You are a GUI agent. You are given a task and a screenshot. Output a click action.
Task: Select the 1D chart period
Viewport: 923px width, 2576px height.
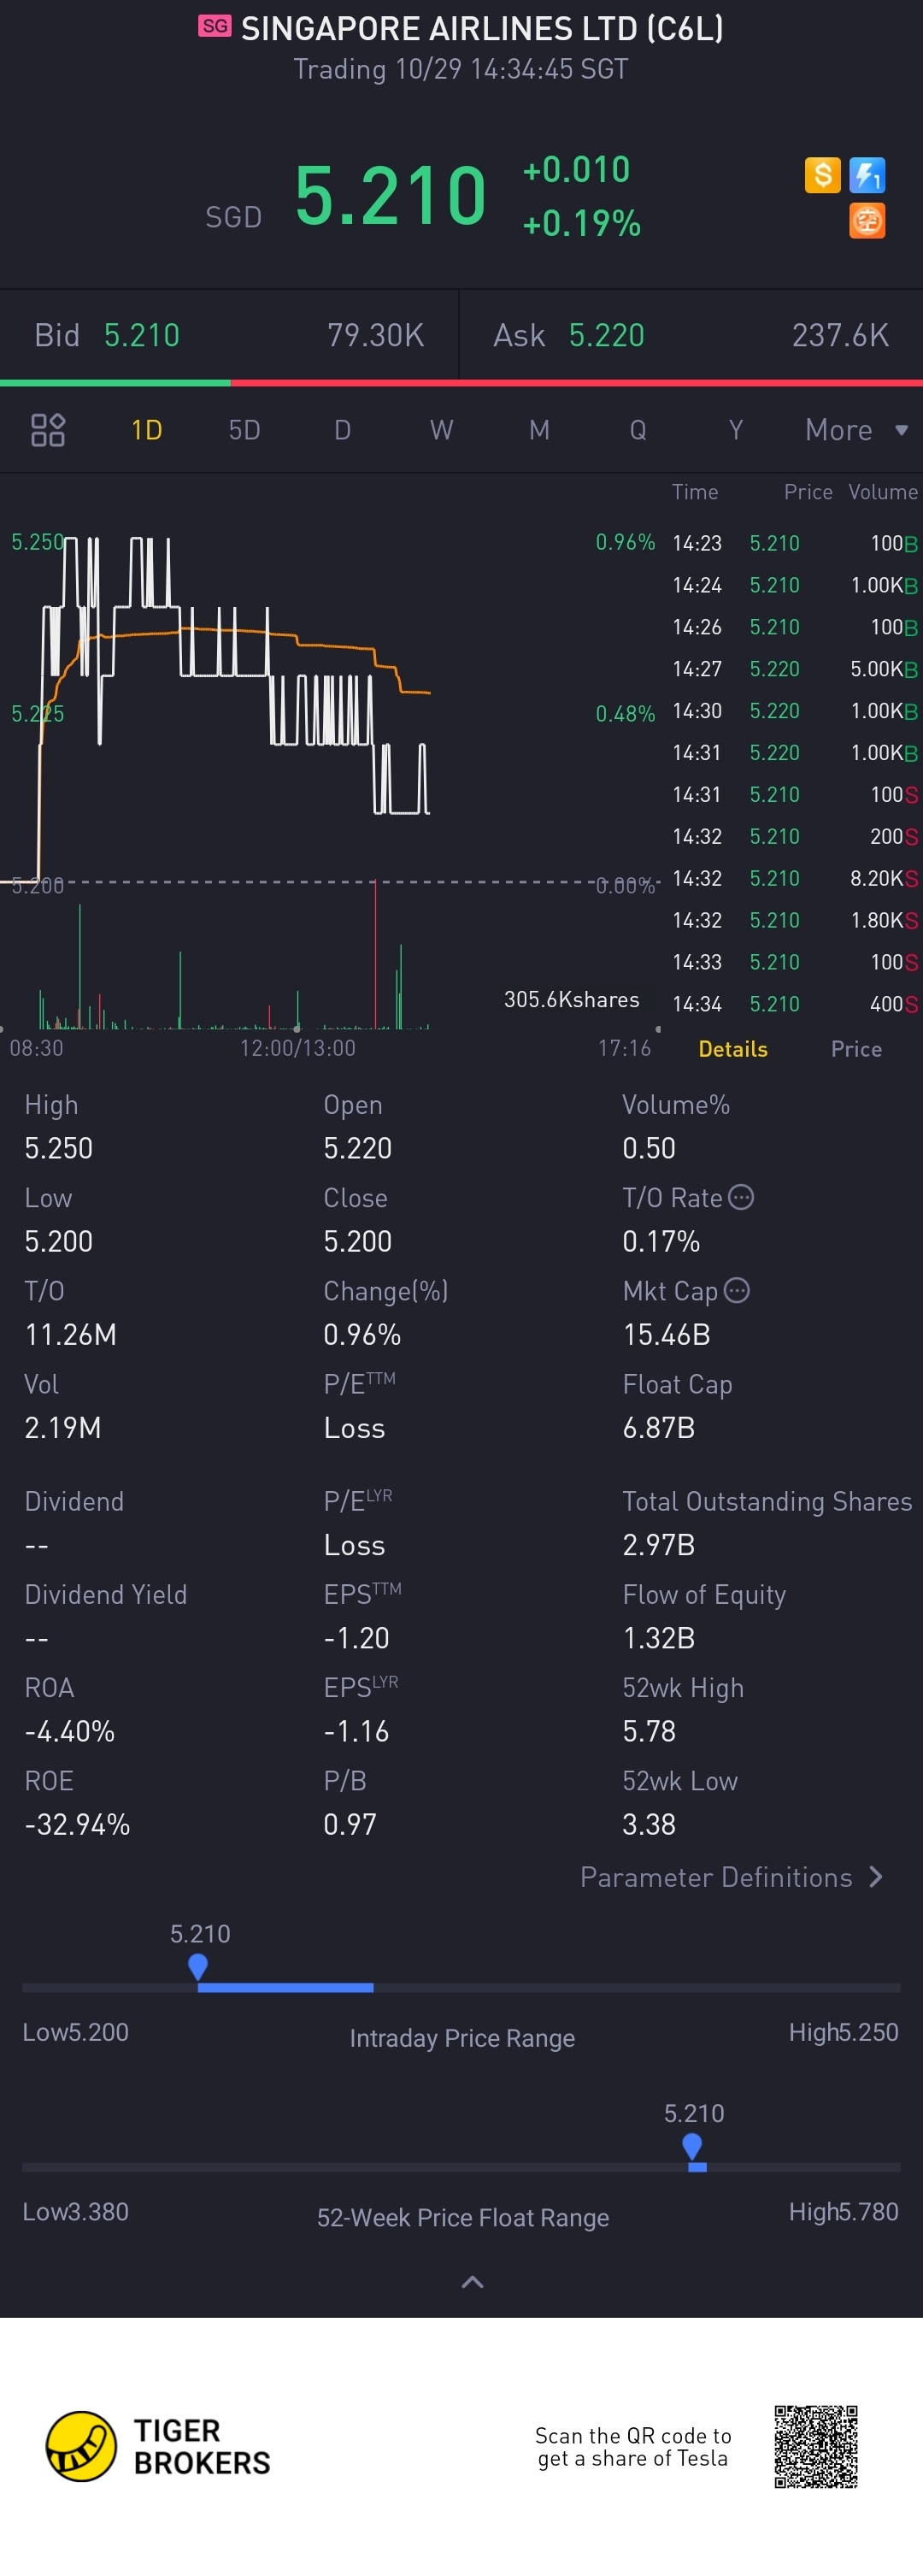point(146,430)
